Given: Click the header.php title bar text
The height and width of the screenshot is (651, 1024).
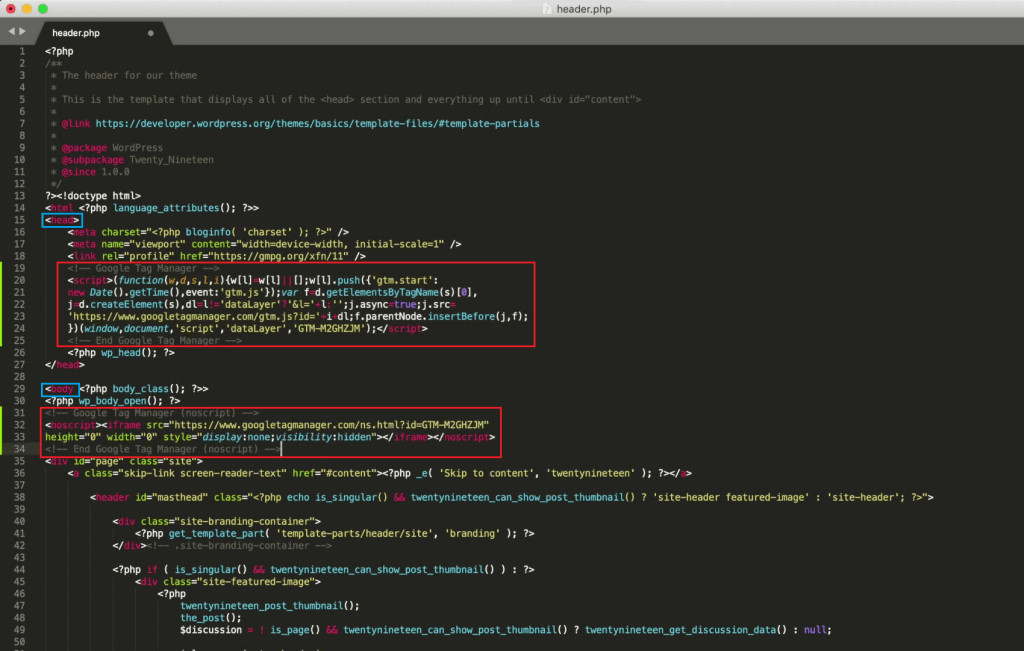Looking at the screenshot, I should click(x=584, y=8).
